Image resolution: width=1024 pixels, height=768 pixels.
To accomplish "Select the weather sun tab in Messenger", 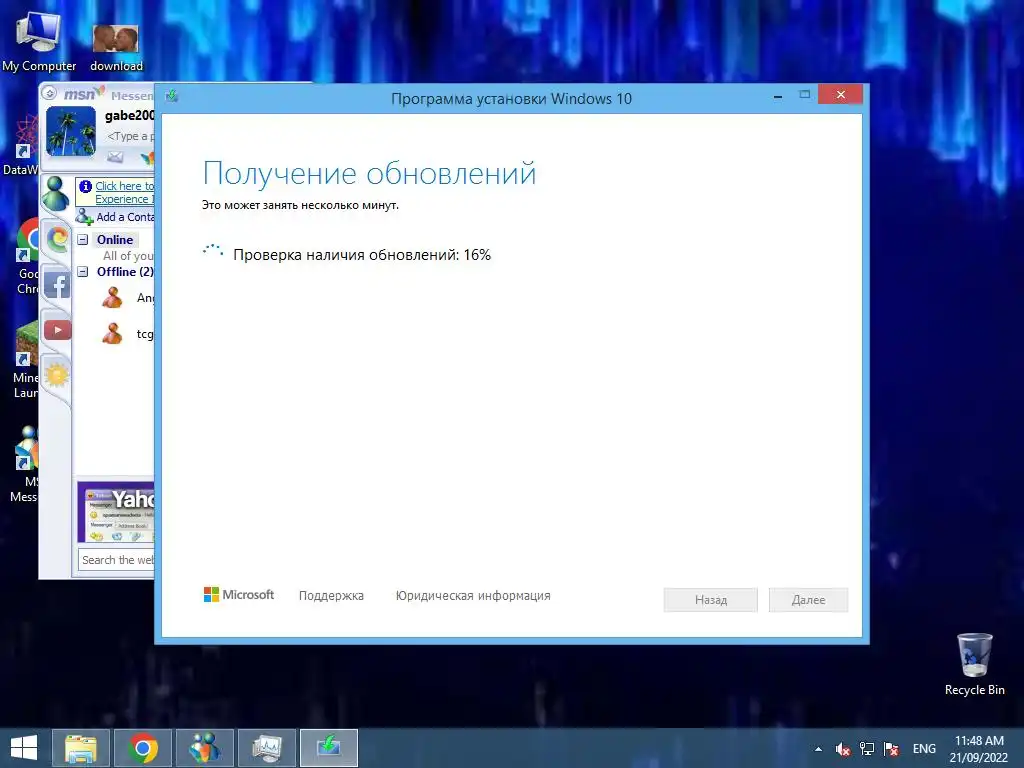I will click(57, 375).
